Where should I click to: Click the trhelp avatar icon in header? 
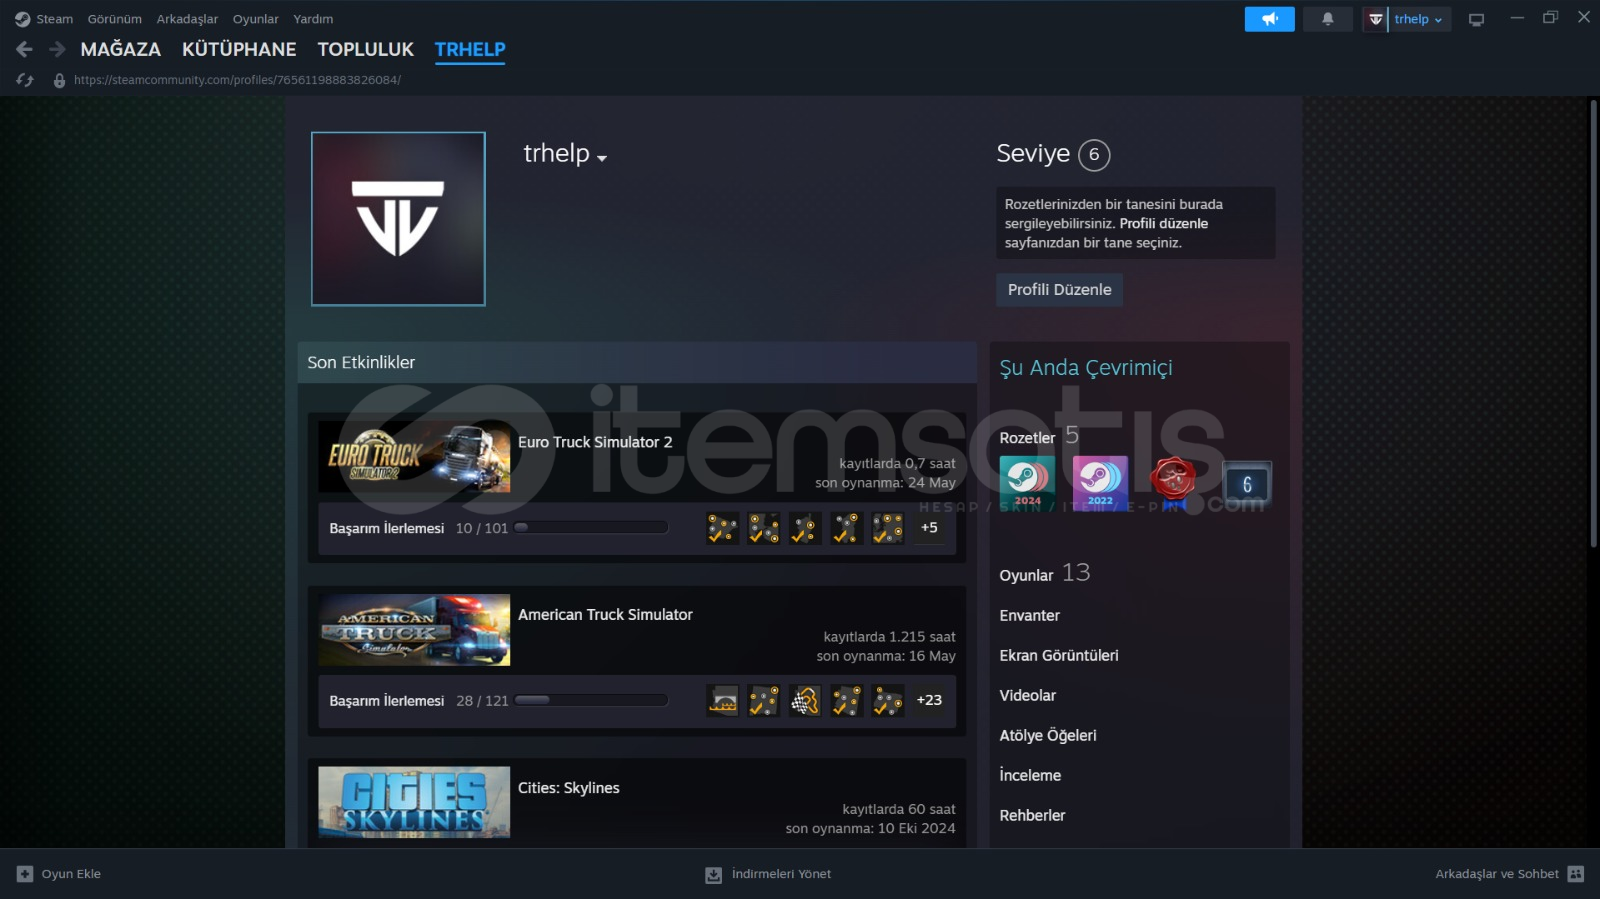tap(1376, 19)
